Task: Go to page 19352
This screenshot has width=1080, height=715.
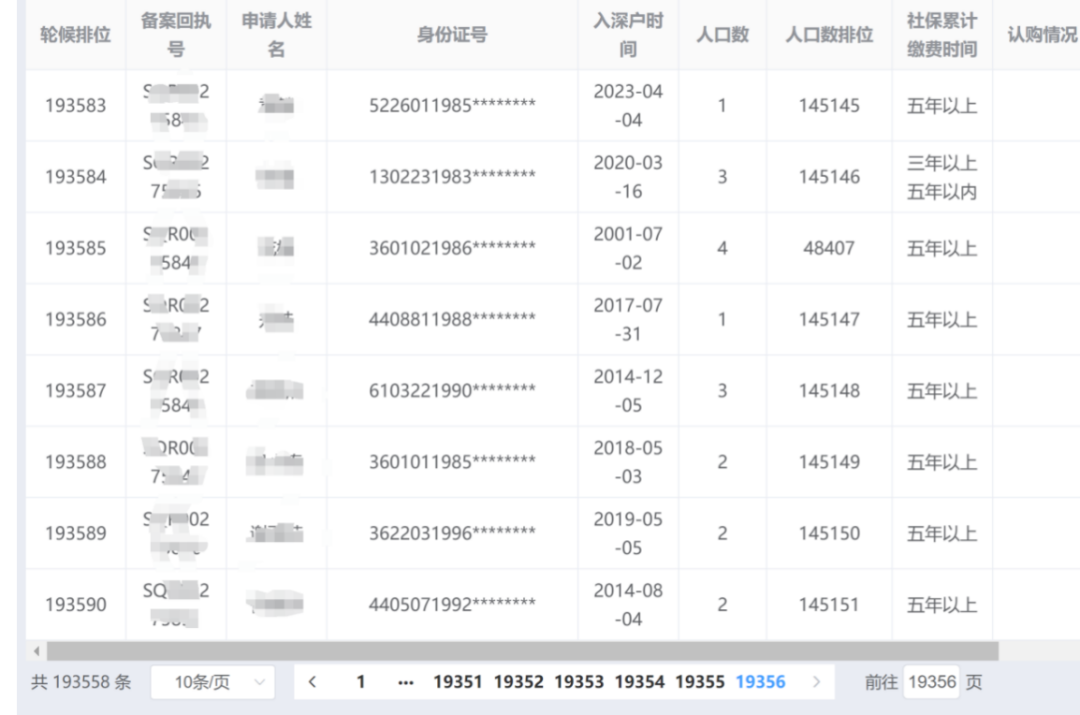Action: [518, 682]
